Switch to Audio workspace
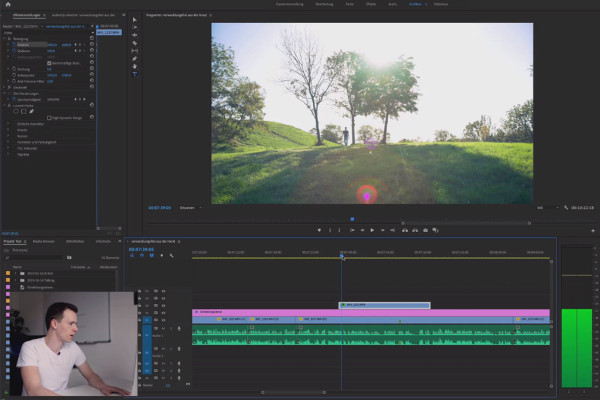This screenshot has width=600, height=400. [393, 4]
